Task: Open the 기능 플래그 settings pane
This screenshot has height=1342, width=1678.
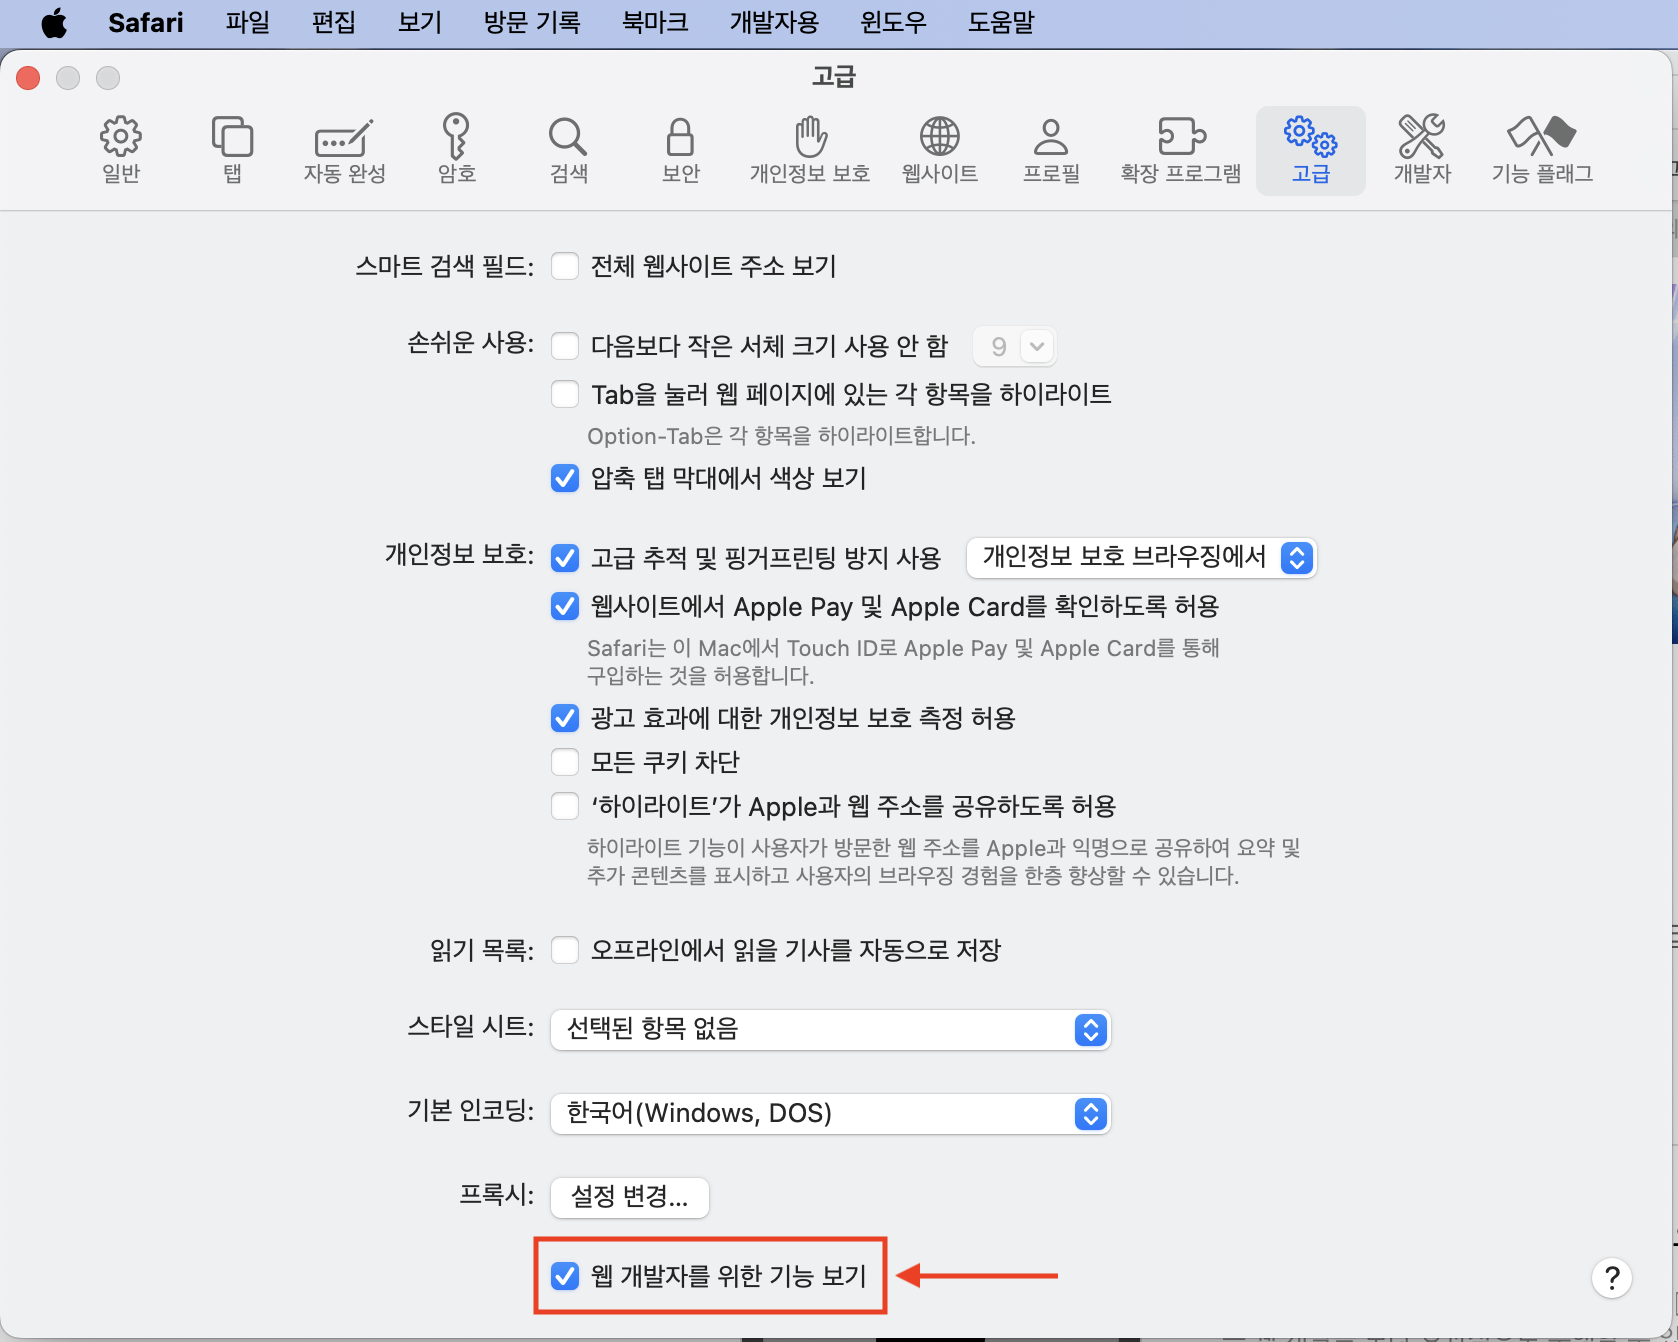Action: point(1541,148)
